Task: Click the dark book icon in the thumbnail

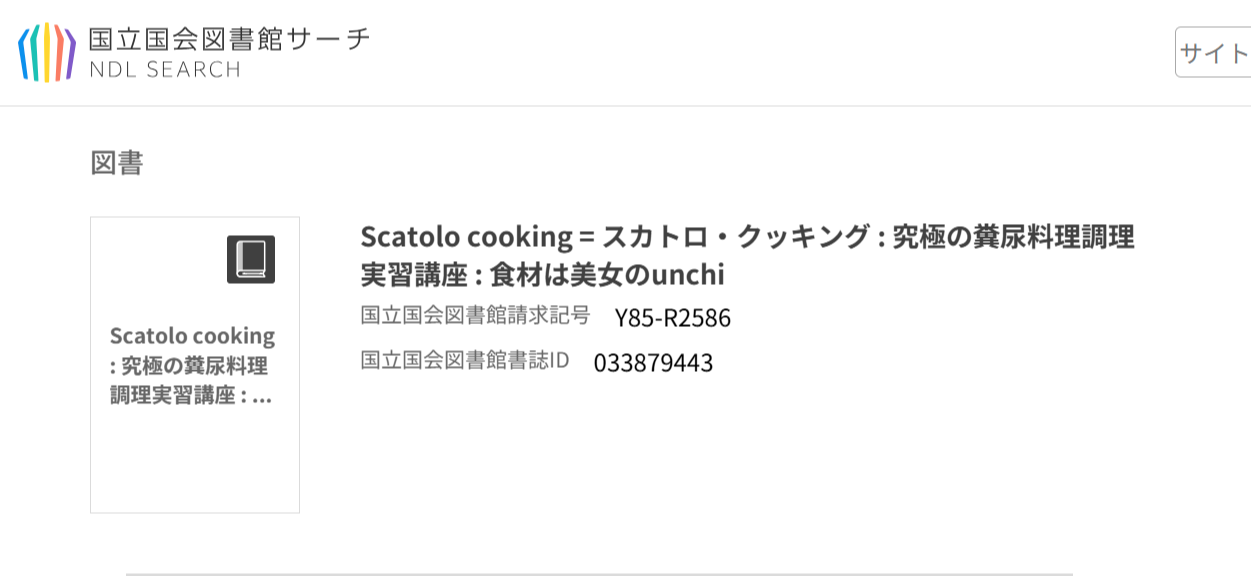Action: coord(250,259)
